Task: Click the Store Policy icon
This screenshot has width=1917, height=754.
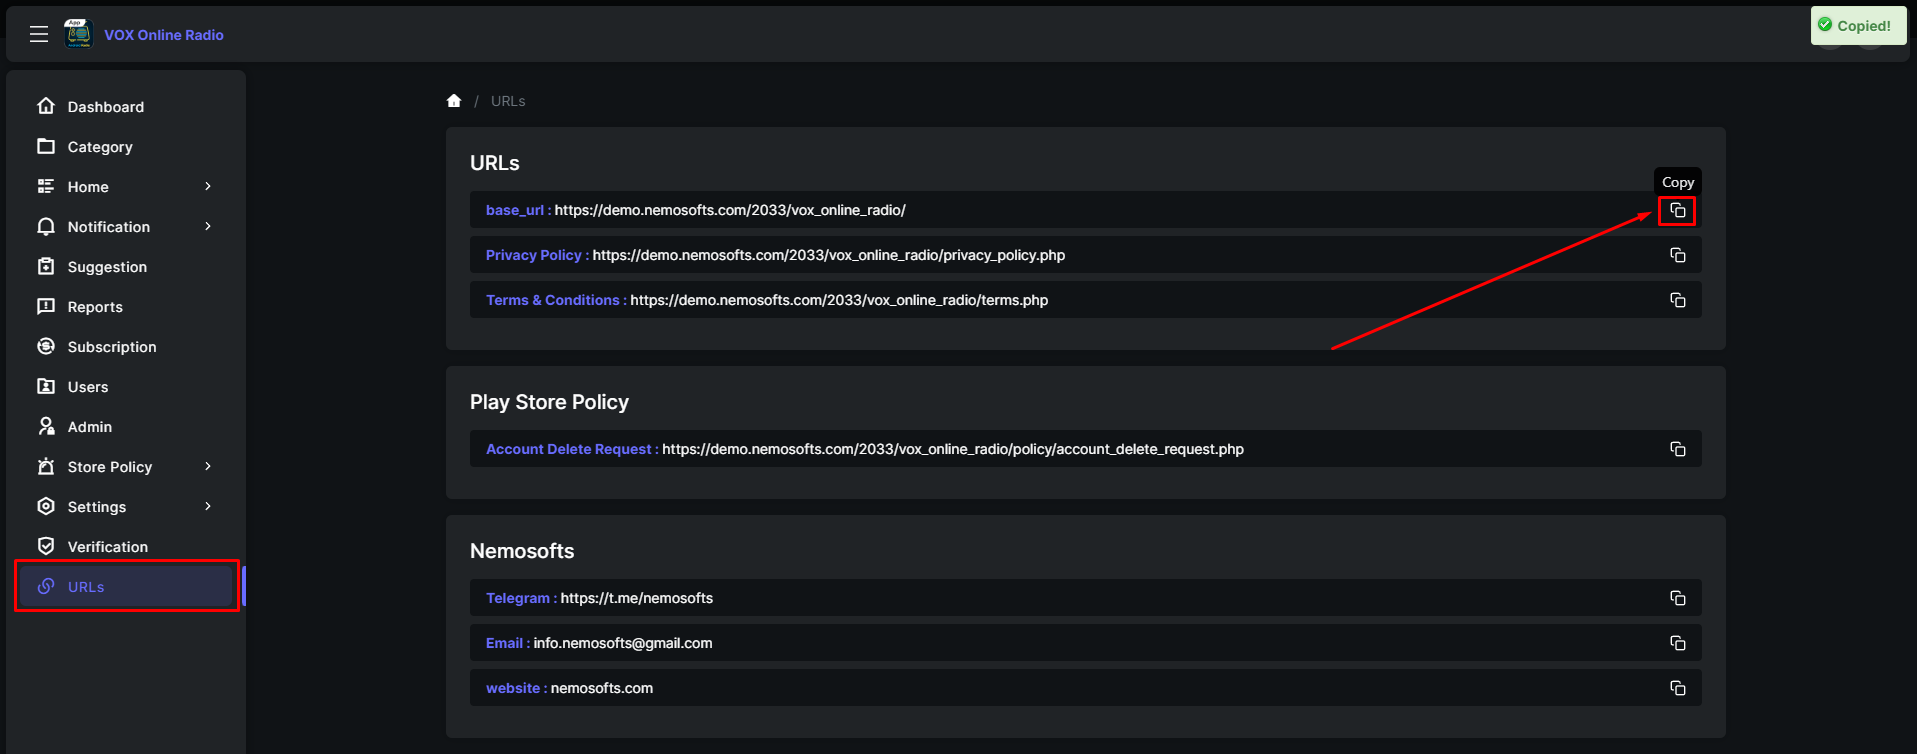Action: [x=46, y=466]
